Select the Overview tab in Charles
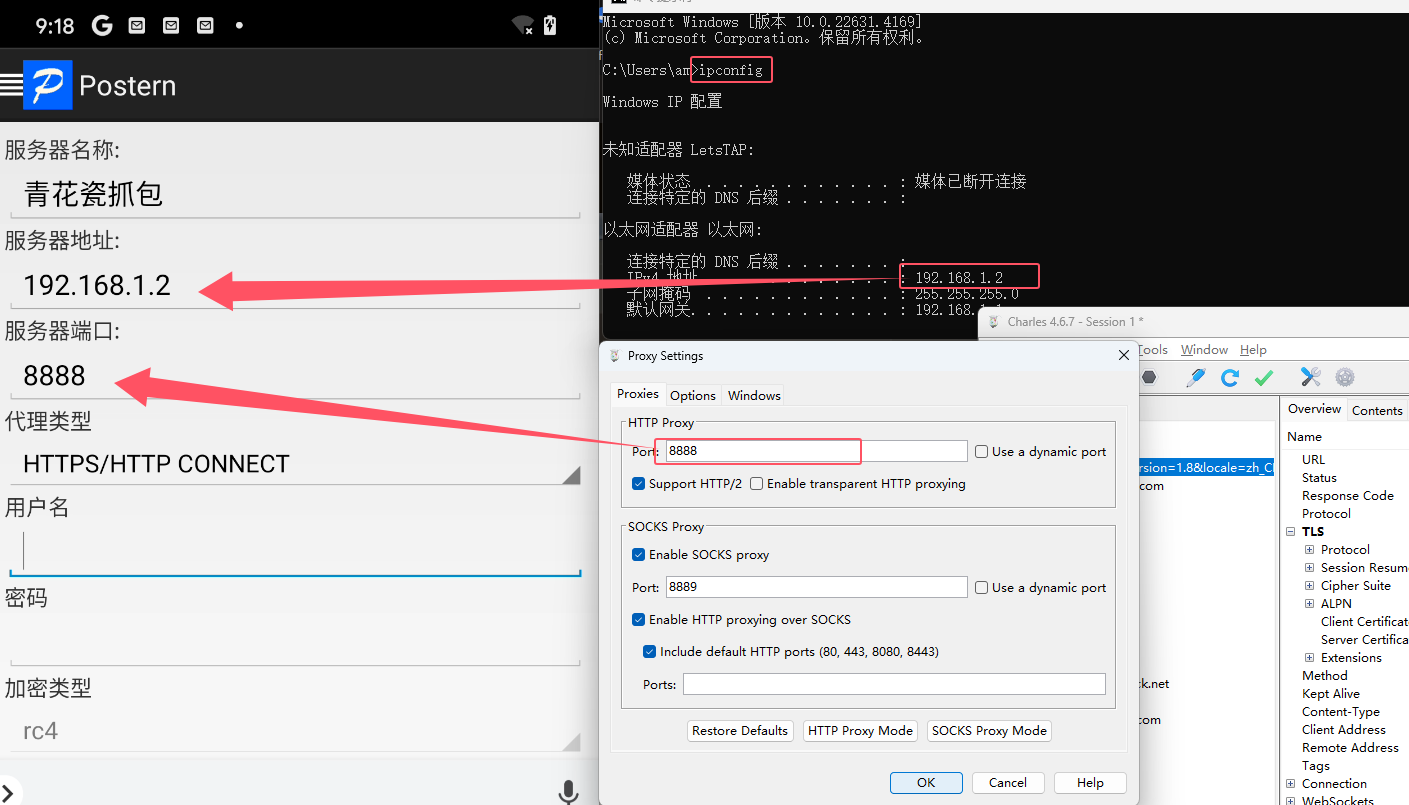Screen dimensions: 1409x805 1314,409
